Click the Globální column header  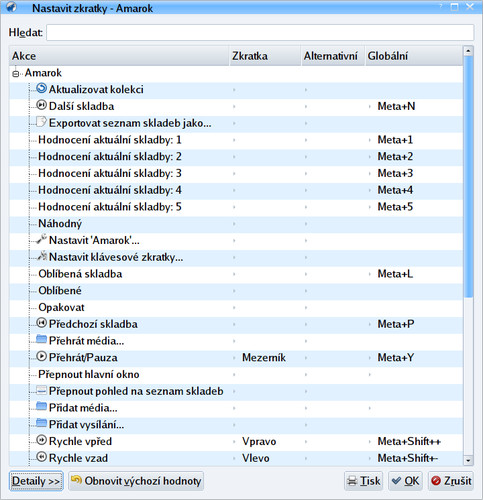[x=414, y=56]
